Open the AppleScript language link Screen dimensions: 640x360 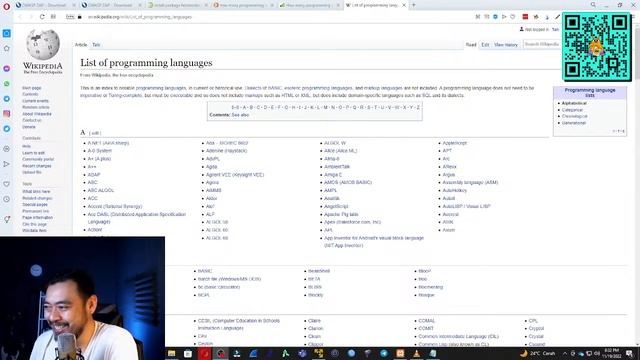[454, 143]
